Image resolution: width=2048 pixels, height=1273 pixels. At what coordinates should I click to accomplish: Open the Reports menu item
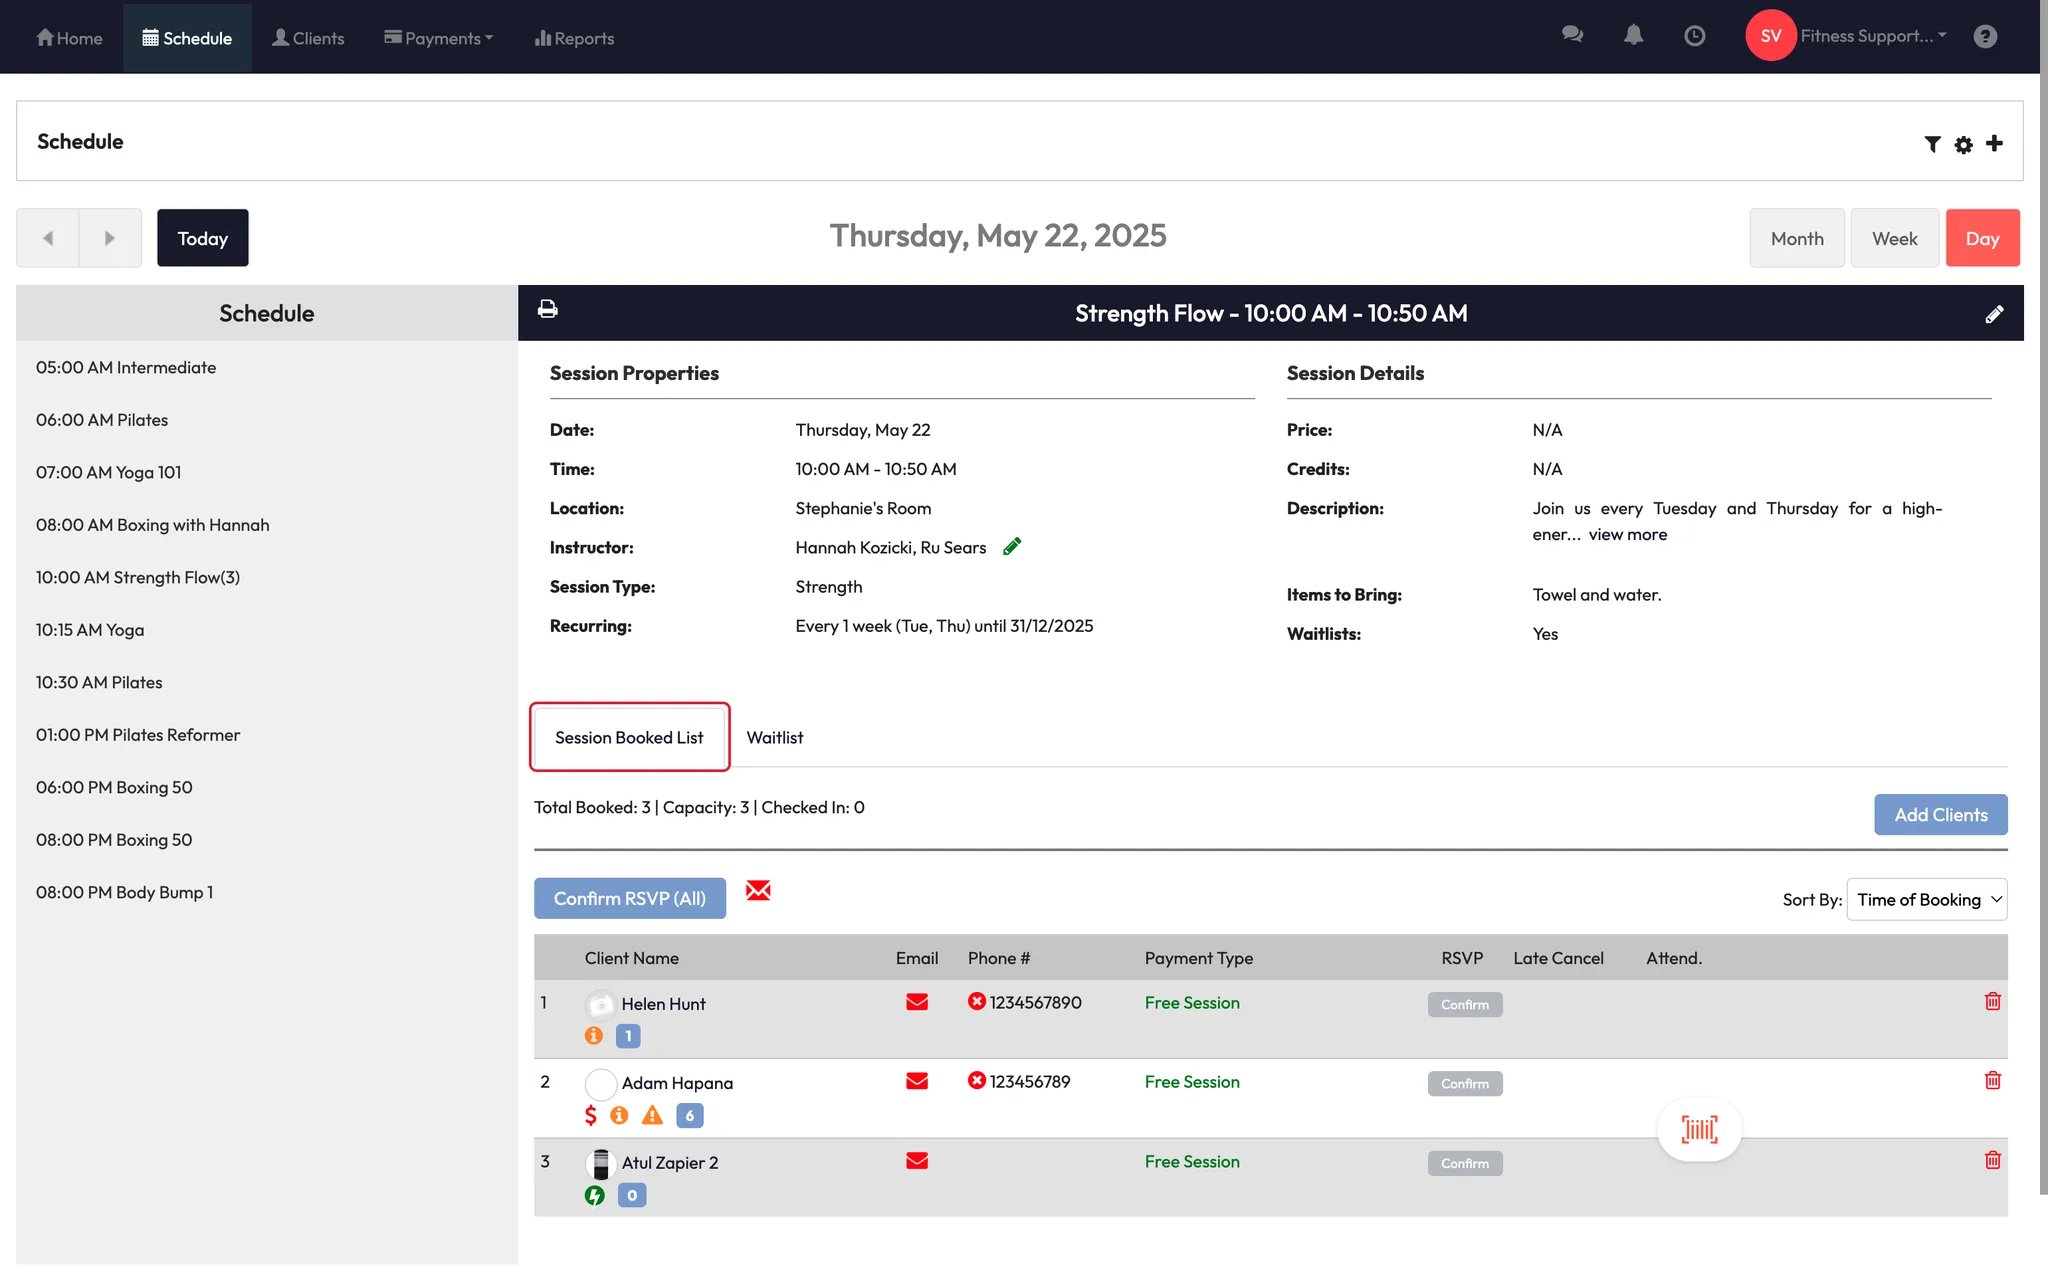[x=574, y=38]
